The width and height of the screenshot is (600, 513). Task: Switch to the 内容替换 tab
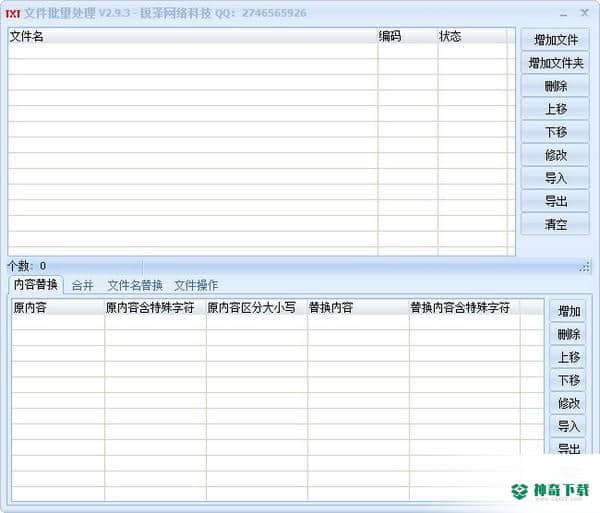[36, 284]
